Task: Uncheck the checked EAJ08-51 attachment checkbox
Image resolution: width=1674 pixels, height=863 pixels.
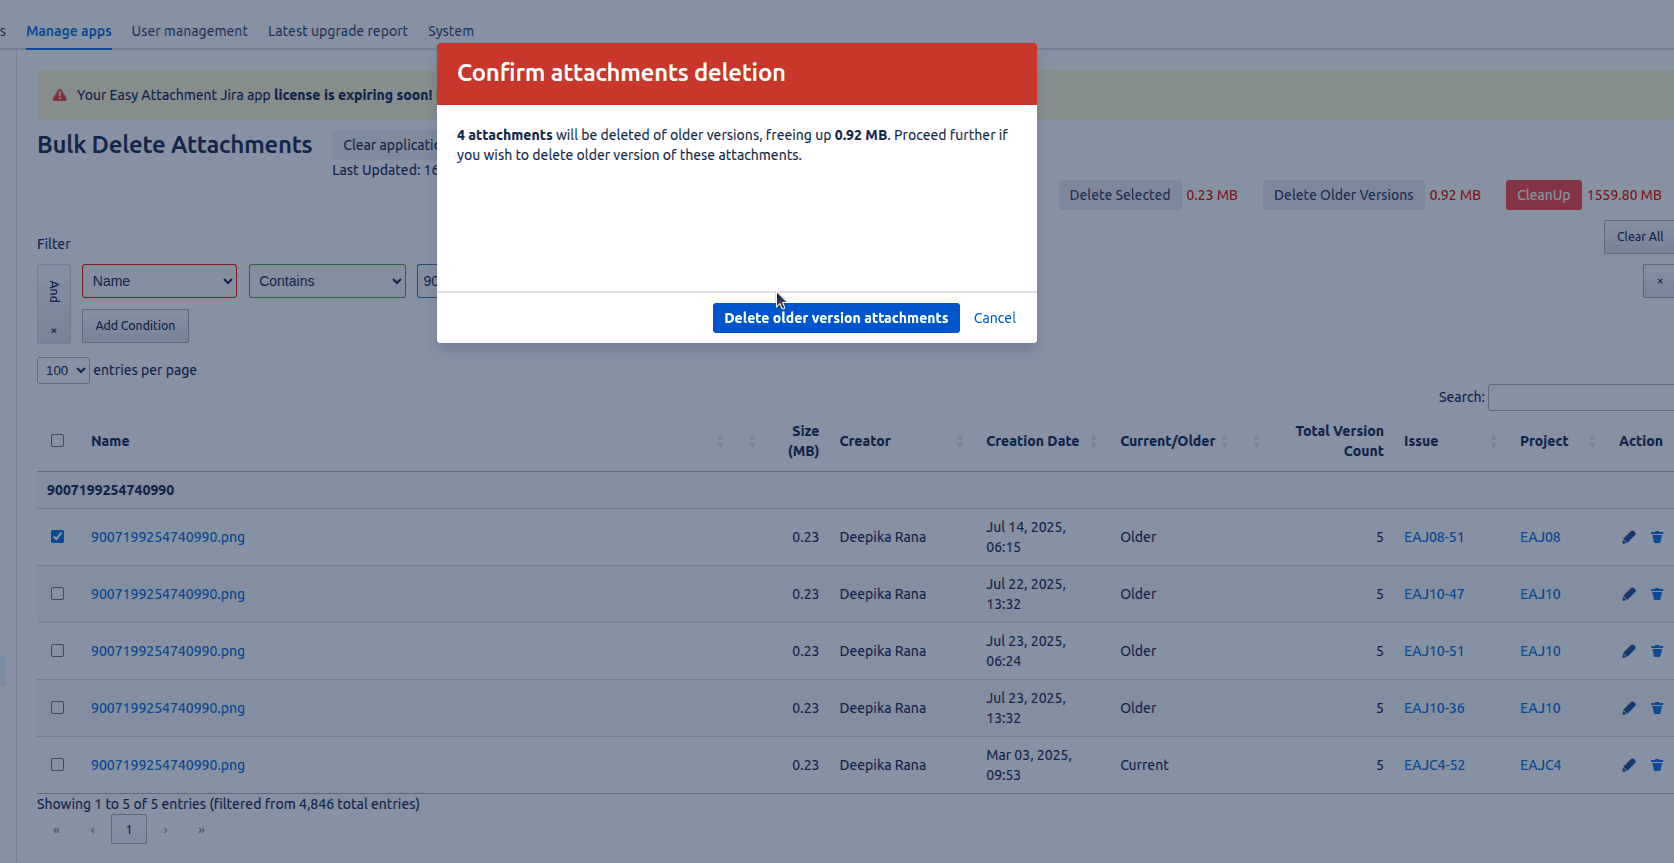Action: coord(57,537)
